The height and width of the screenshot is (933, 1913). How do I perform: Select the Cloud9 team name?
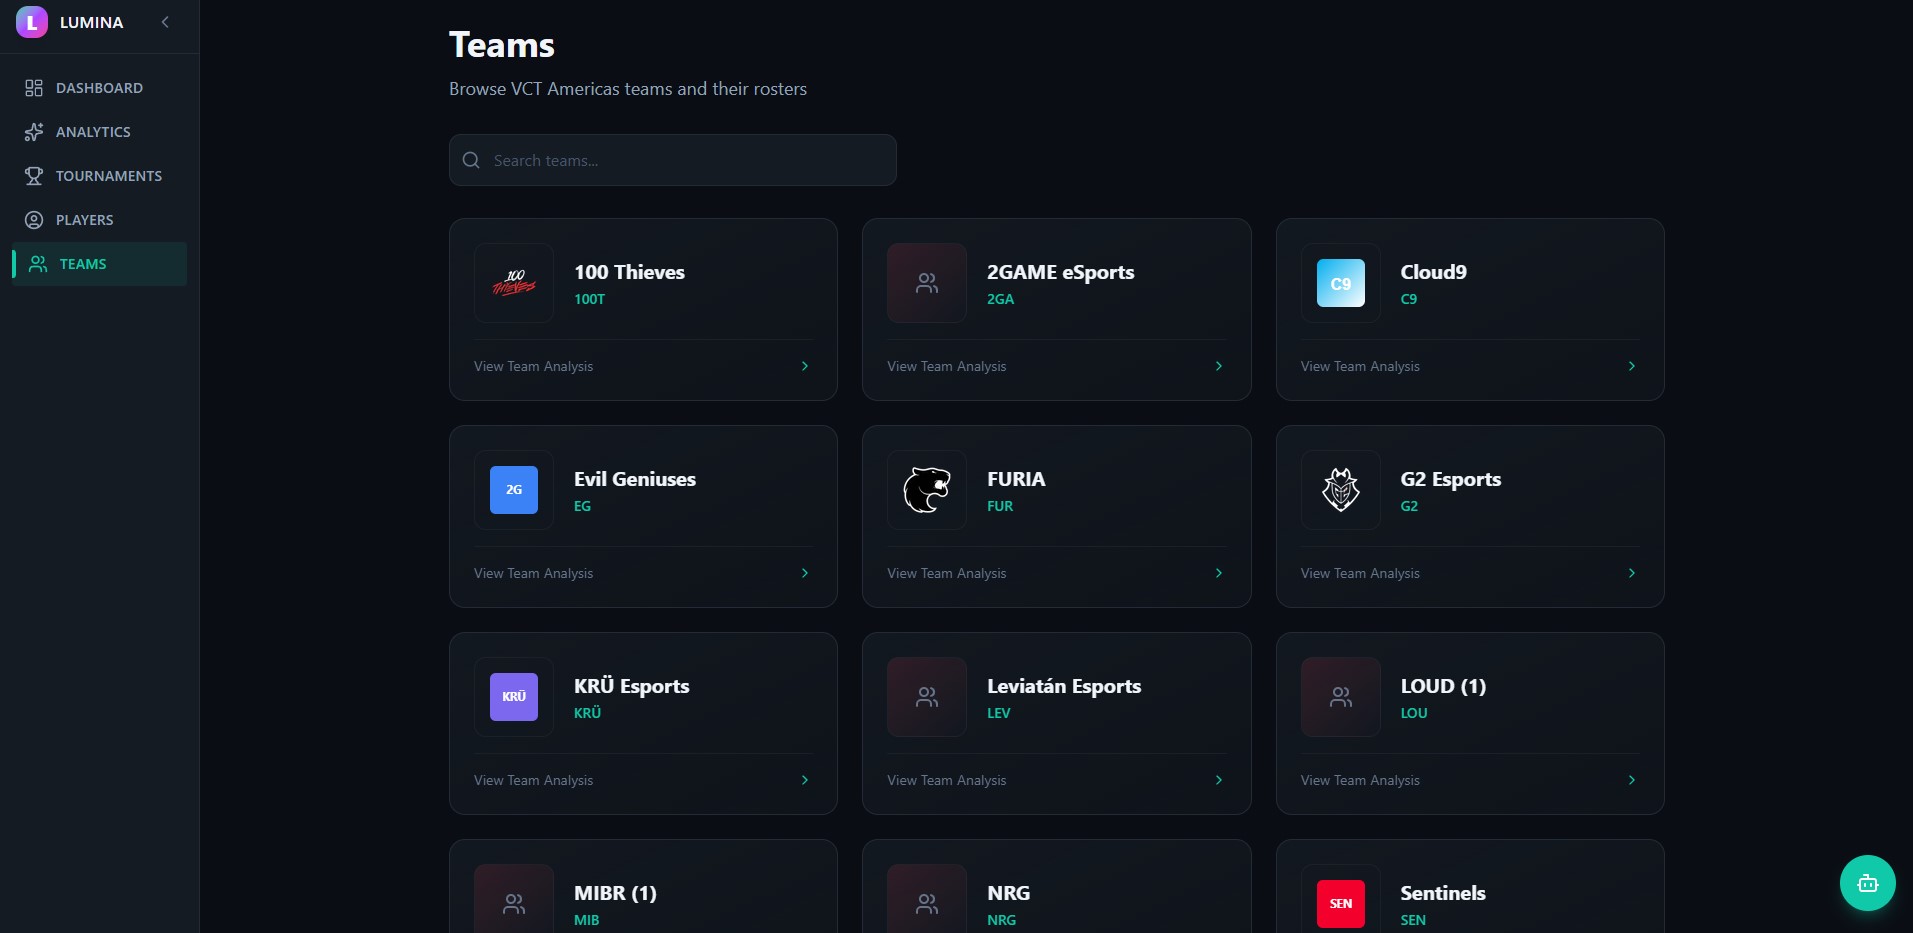pos(1433,272)
